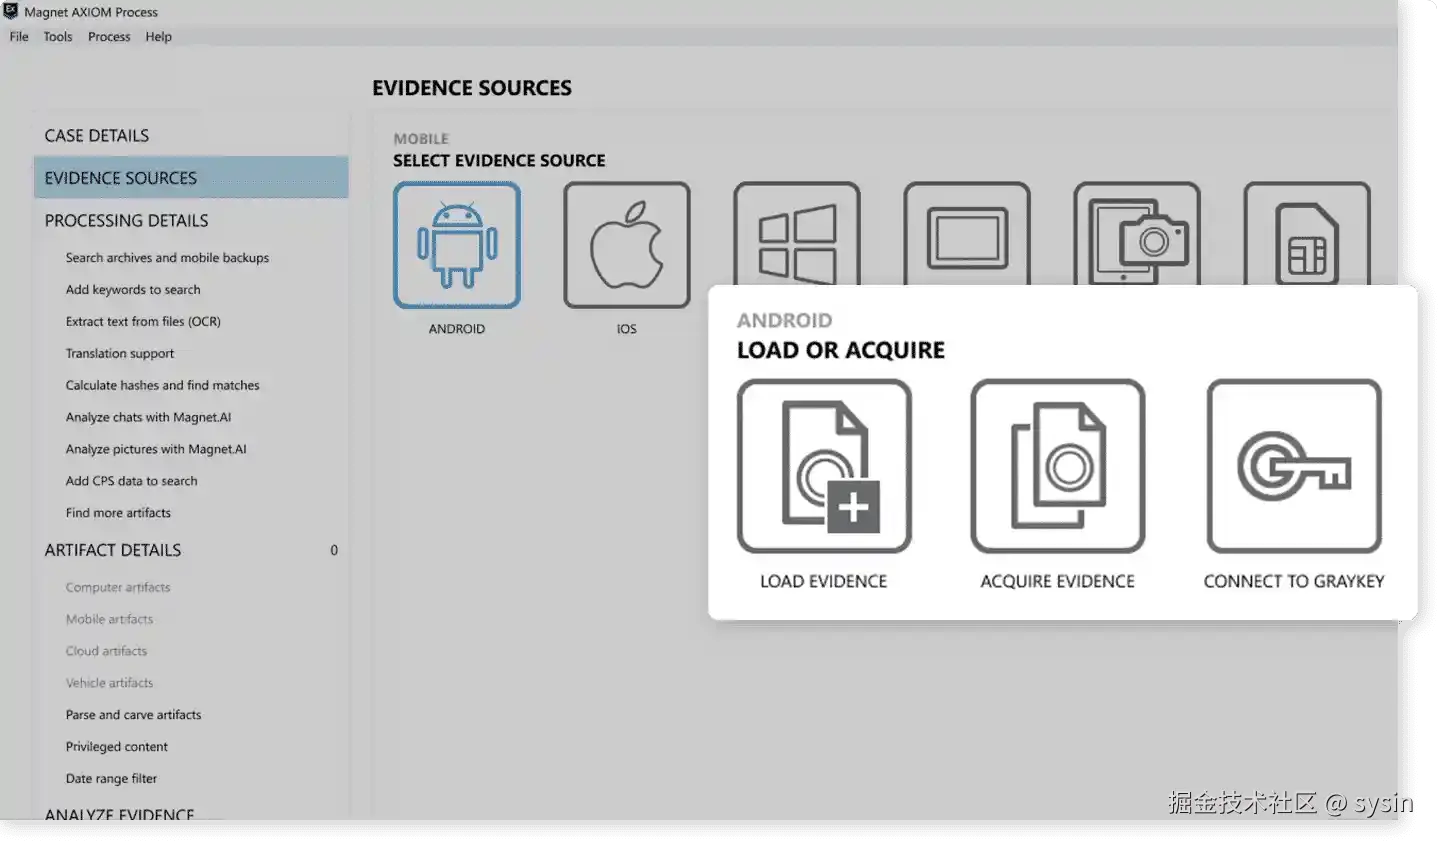Open Analyze pictures with Magnet.AI

(156, 450)
